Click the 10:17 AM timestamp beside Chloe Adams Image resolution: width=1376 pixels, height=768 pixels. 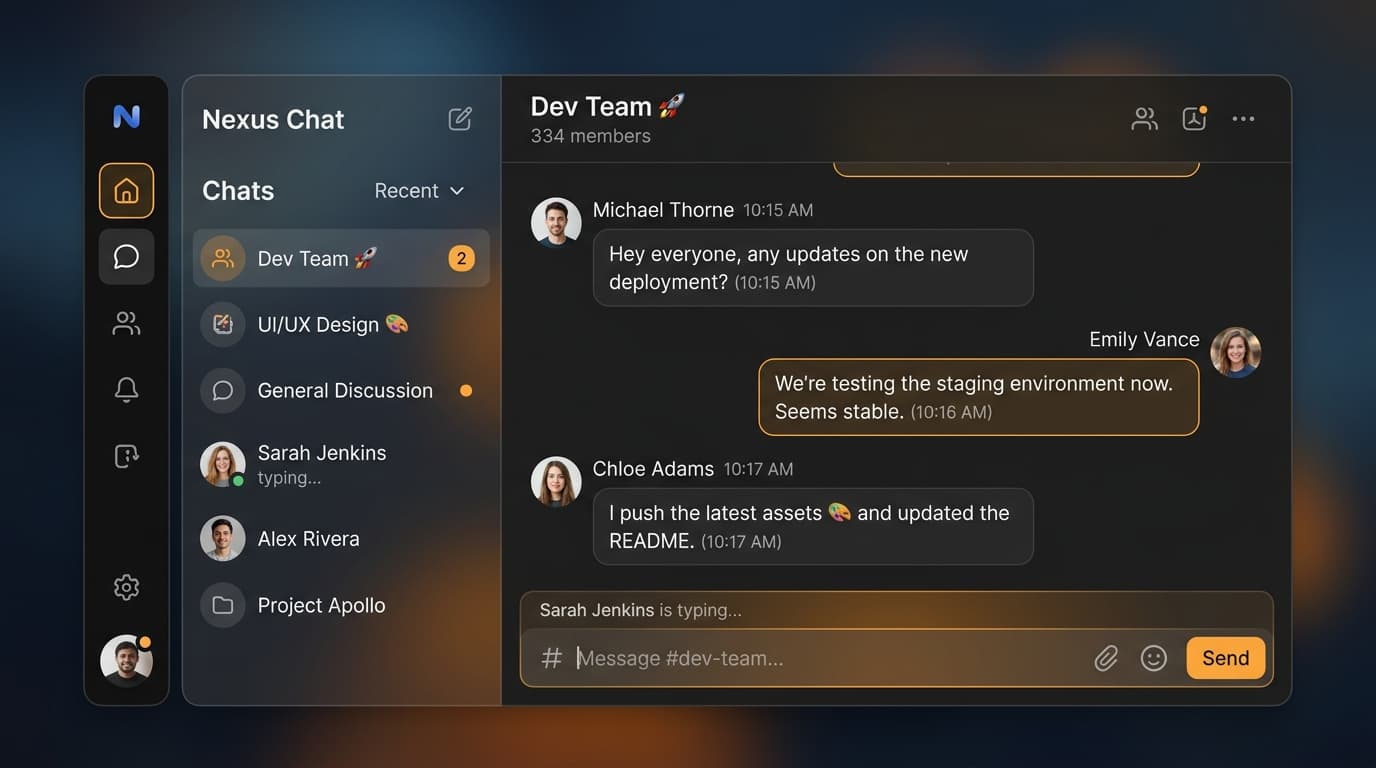tap(758, 469)
